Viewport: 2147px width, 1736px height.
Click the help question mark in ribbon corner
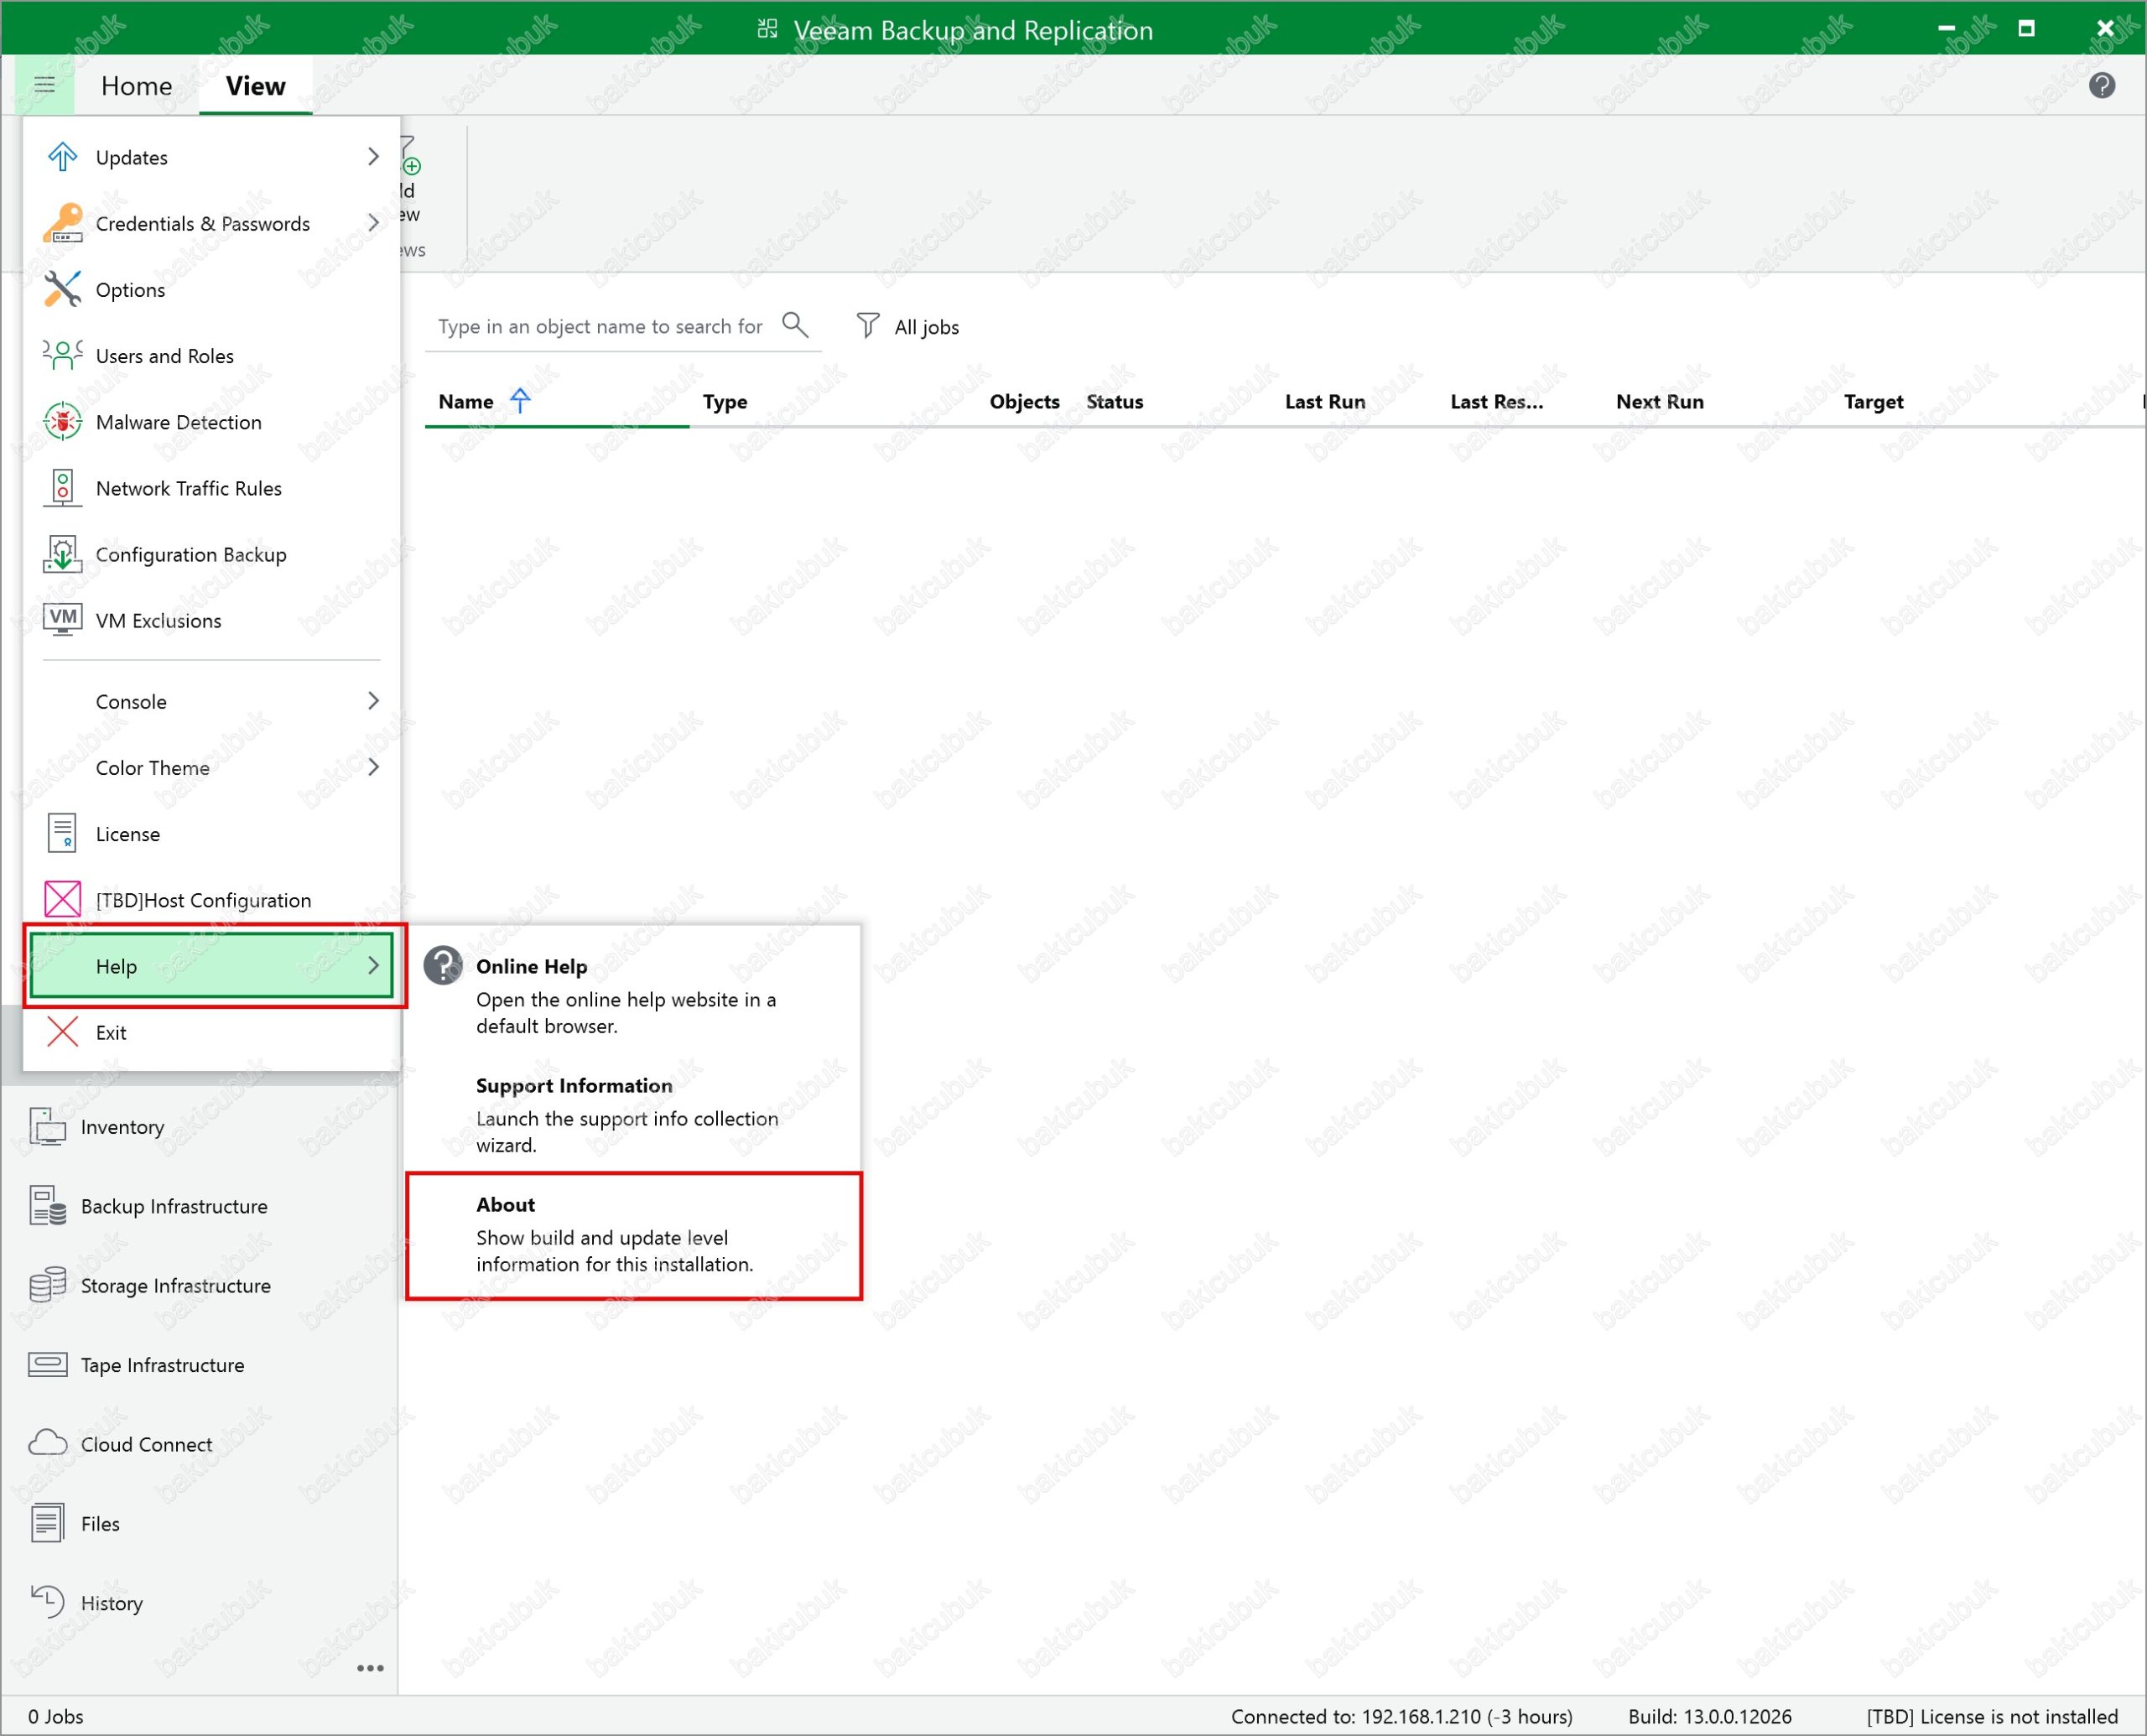(2101, 86)
